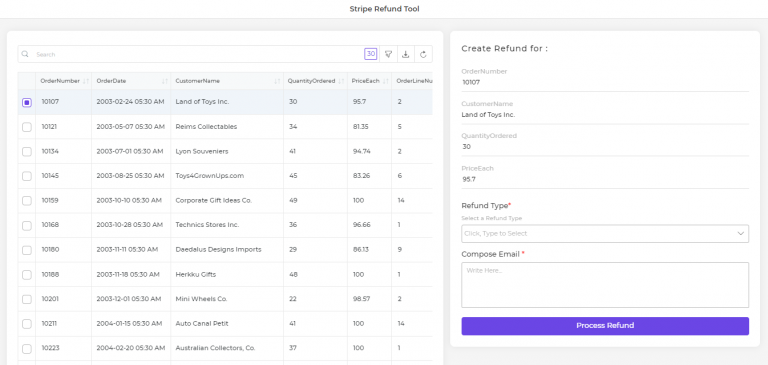Image resolution: width=768 pixels, height=365 pixels.
Task: Select checkbox for order 10121
Action: click(x=27, y=127)
